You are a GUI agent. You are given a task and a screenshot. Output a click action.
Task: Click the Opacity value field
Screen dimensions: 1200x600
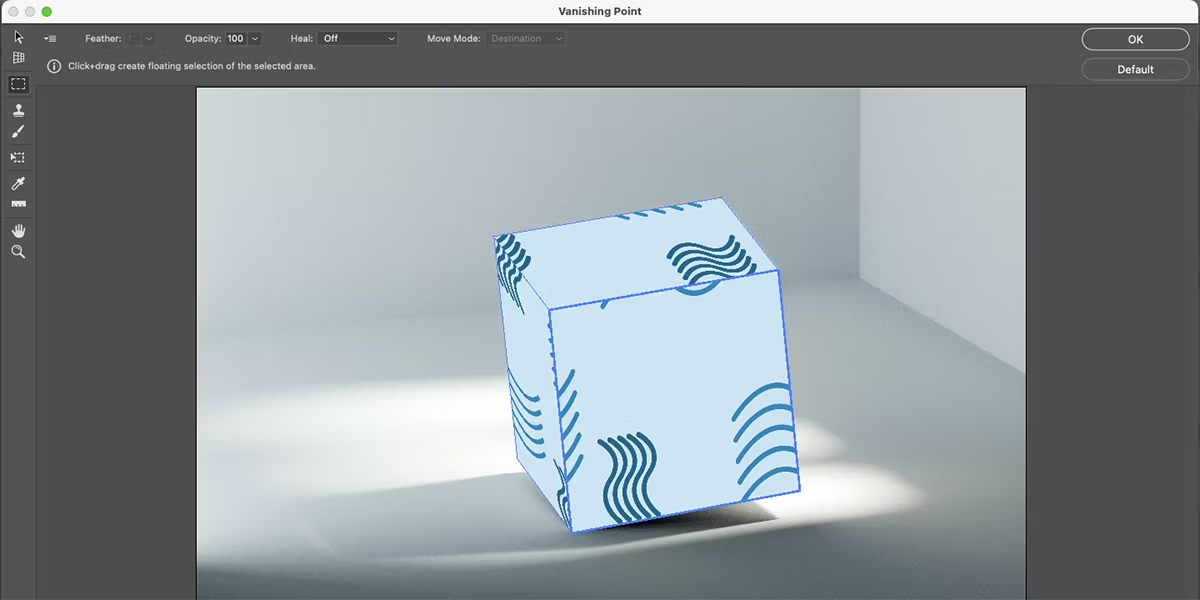(235, 39)
